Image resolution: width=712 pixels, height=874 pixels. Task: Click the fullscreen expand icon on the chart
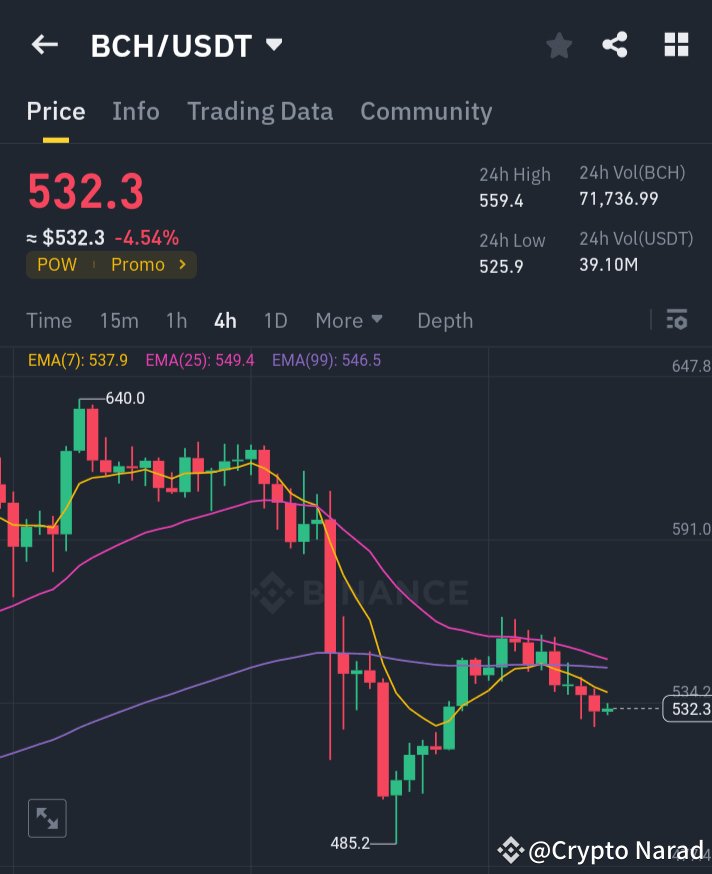pos(46,817)
